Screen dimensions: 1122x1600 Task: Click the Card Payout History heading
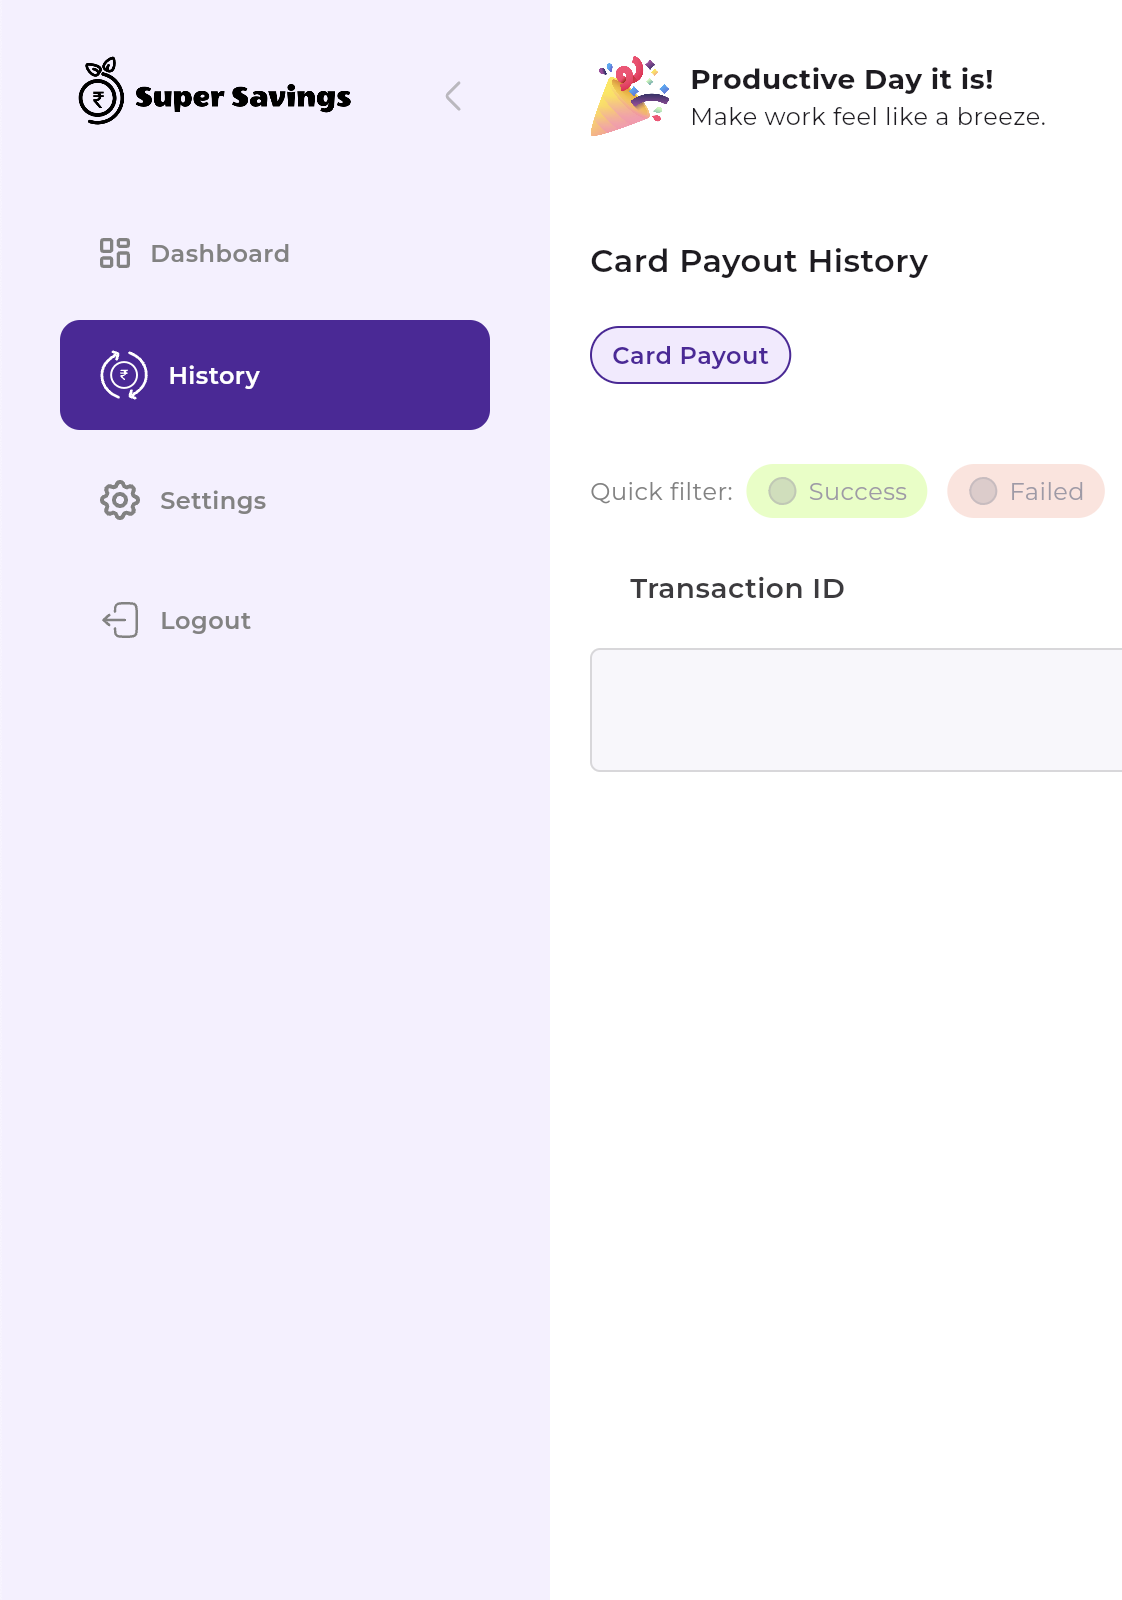759,261
